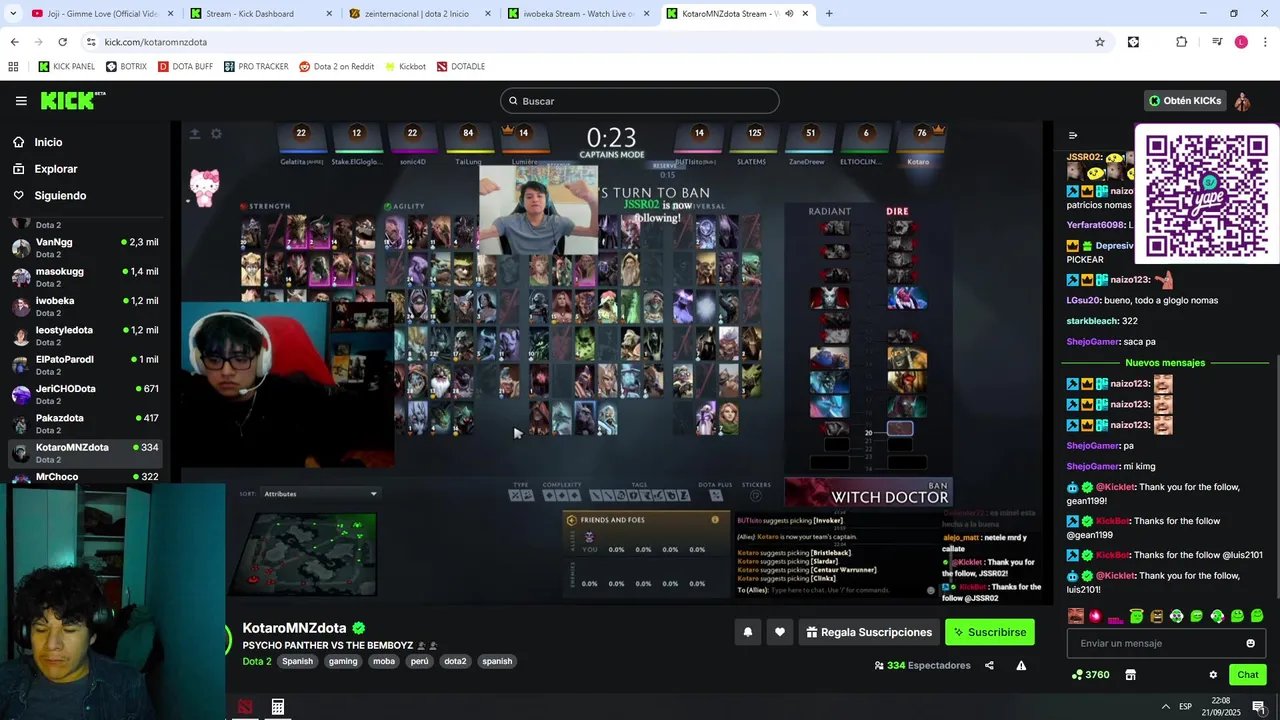Collapse the chat panel arrow icon
This screenshot has height=720, width=1280.
coord(1073,136)
